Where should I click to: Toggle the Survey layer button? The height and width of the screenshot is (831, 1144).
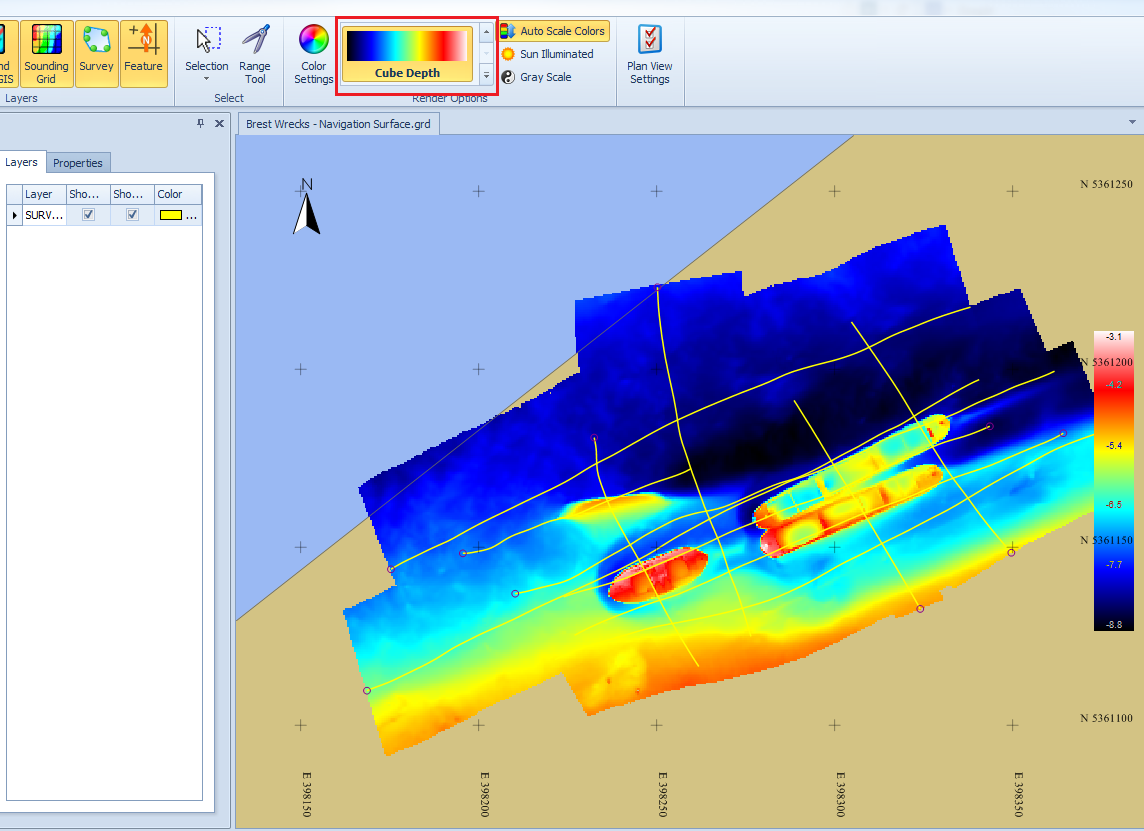tap(96, 54)
